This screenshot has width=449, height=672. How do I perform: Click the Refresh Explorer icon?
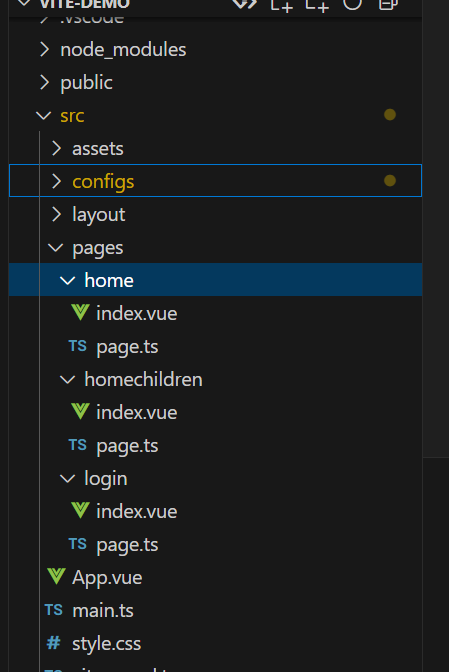tap(352, 3)
